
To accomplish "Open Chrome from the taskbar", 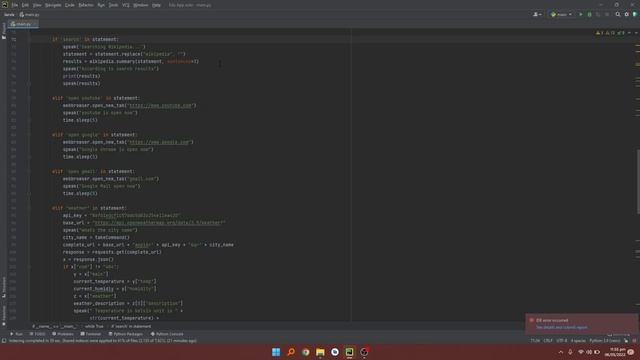I will tap(306, 352).
